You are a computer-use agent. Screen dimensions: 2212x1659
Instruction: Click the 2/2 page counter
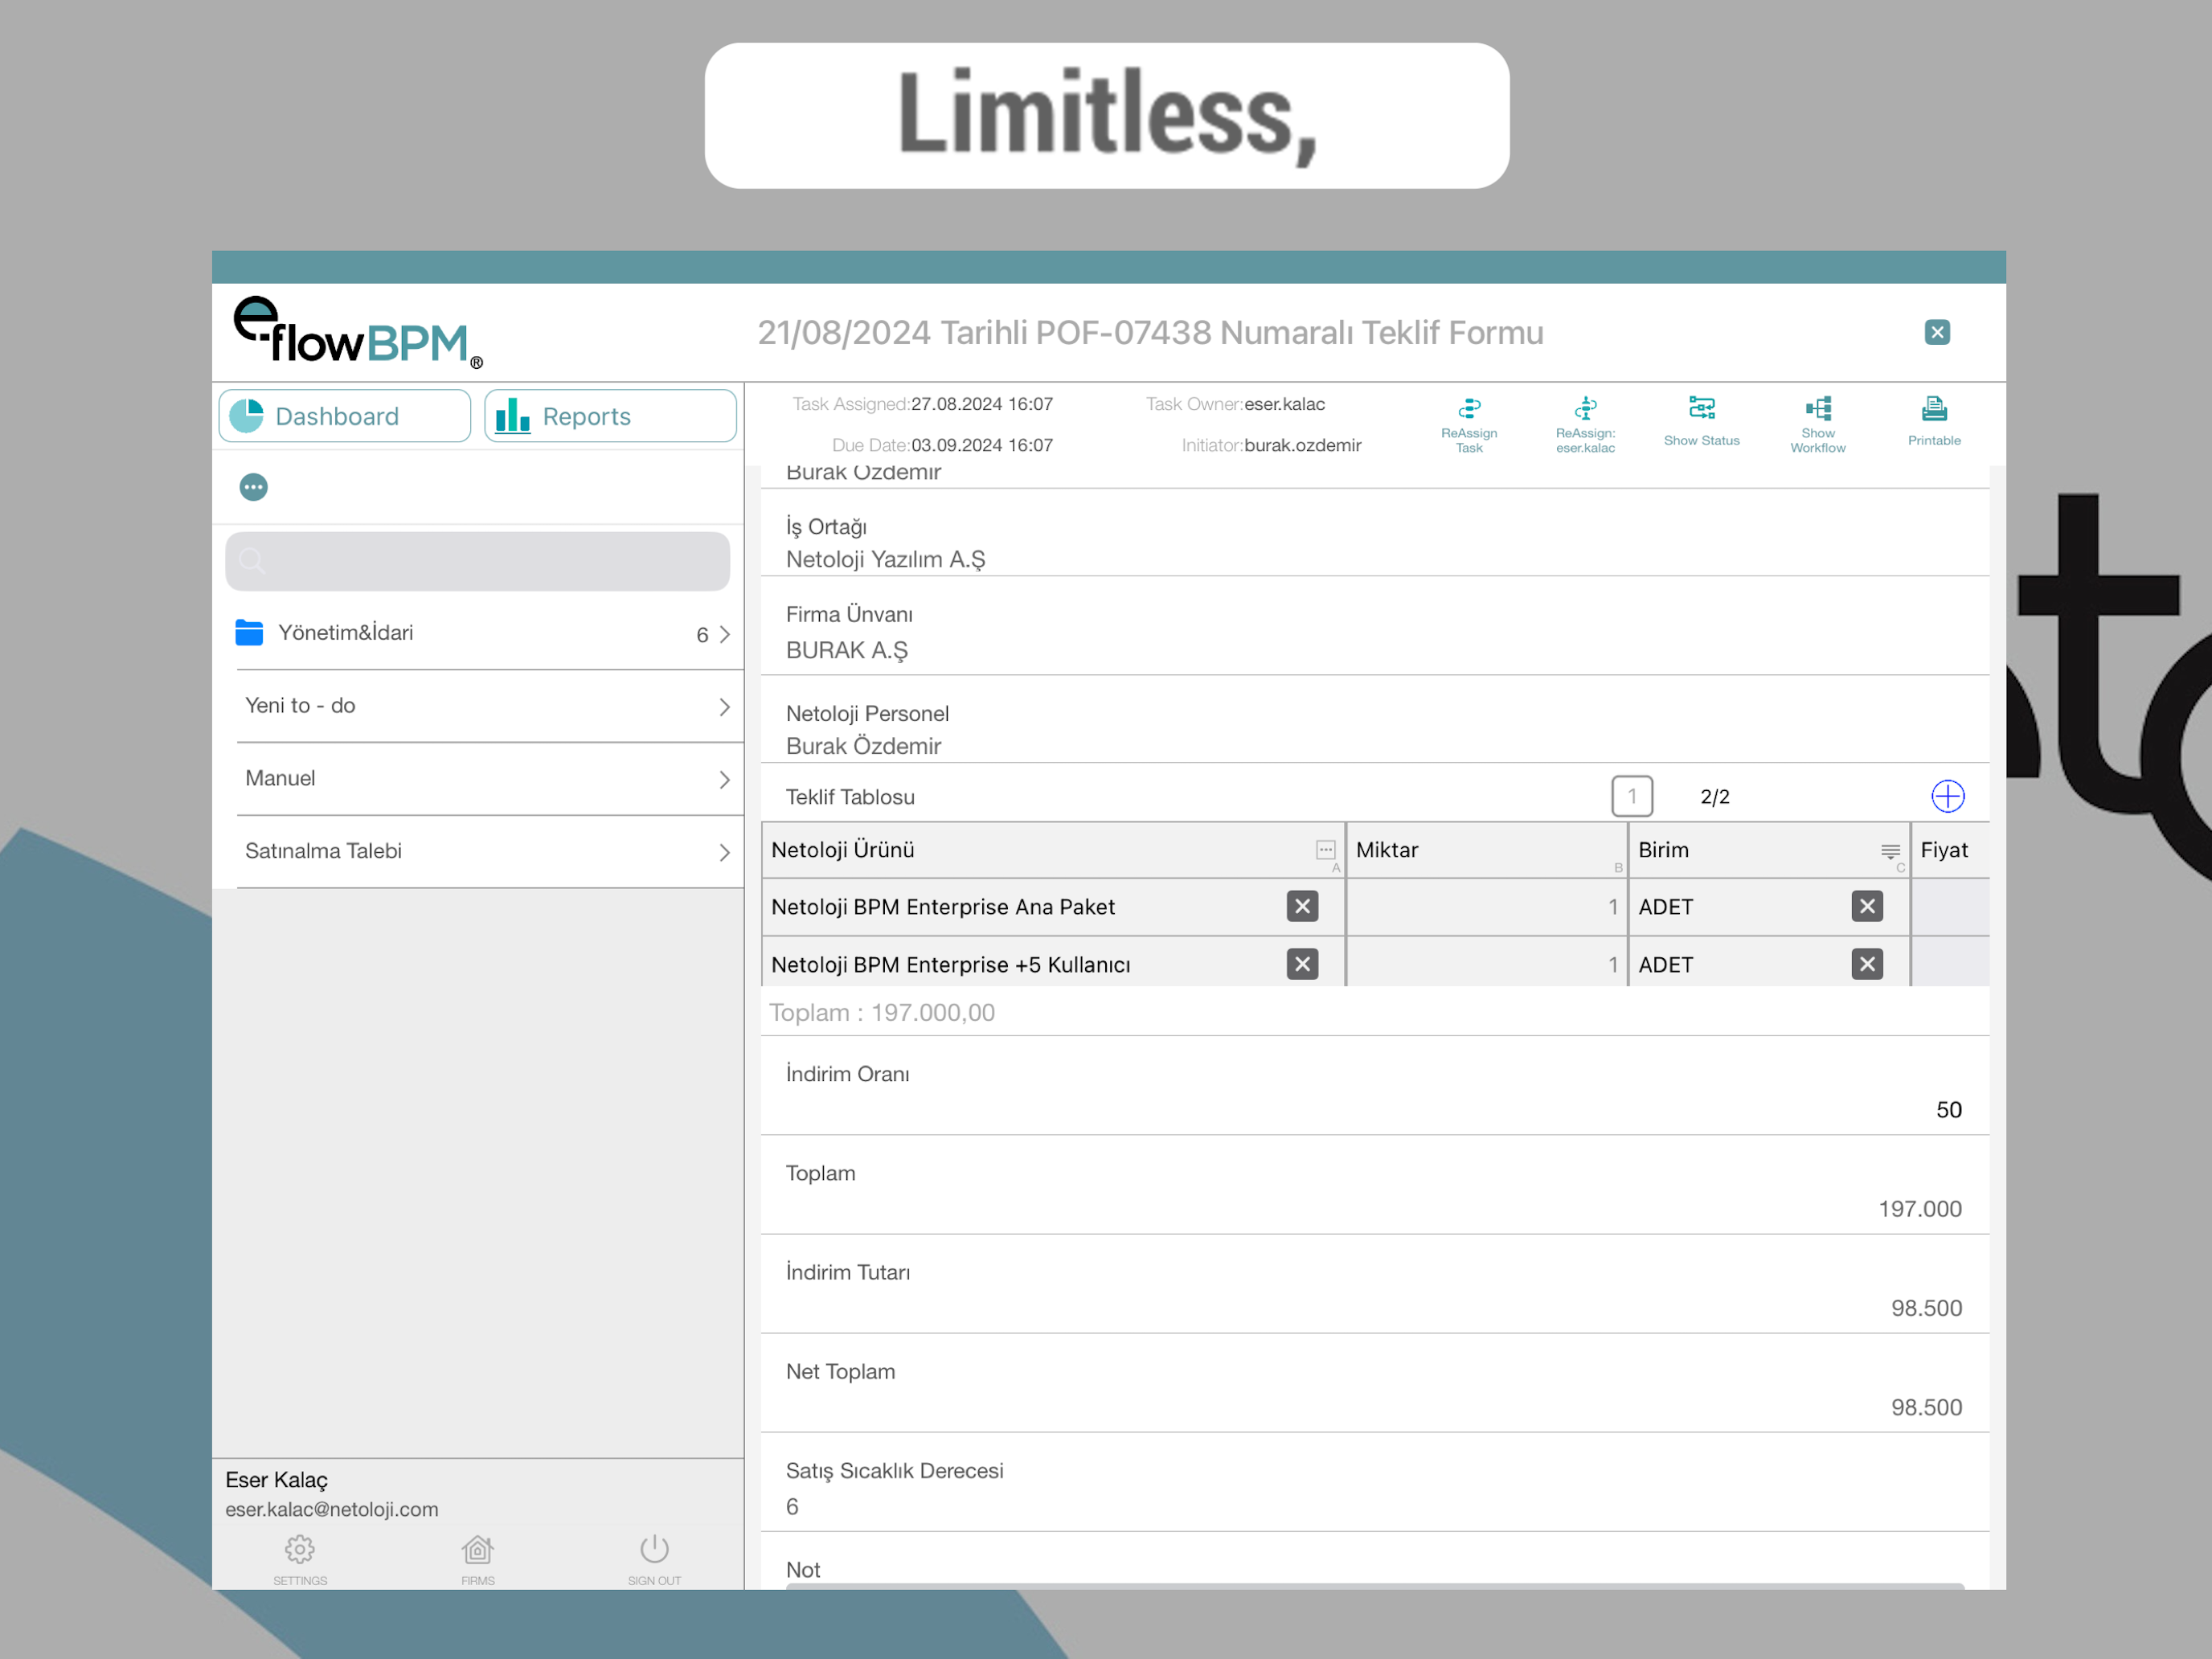[1714, 797]
